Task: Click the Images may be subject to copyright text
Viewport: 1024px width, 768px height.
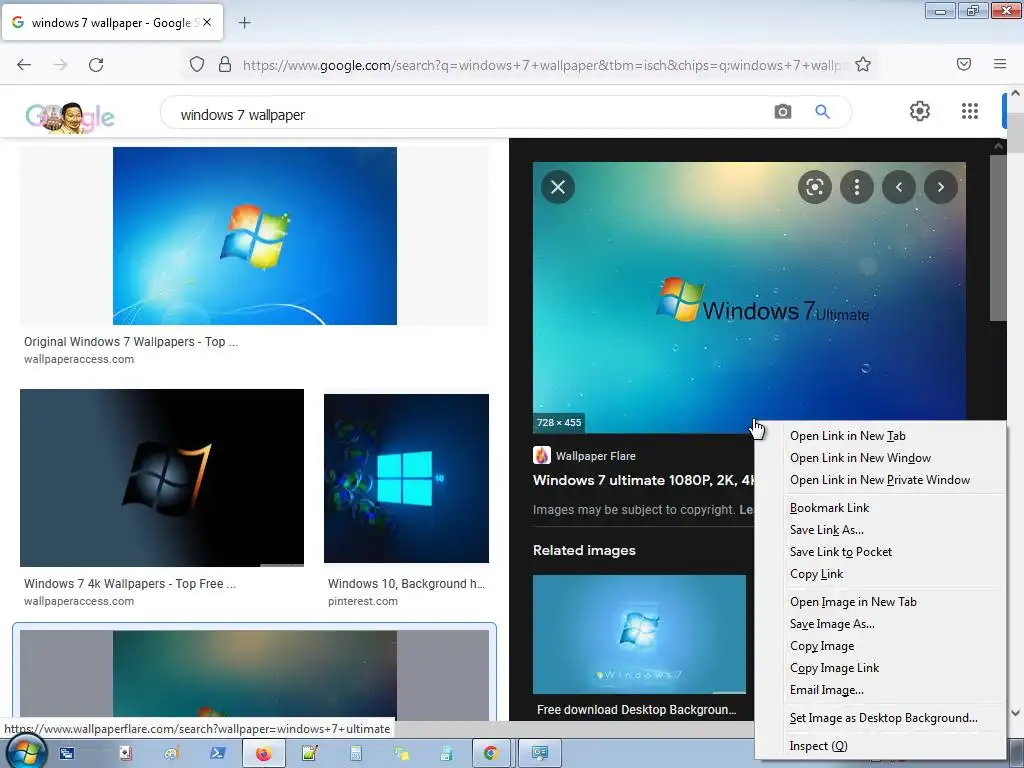Action: click(x=635, y=509)
